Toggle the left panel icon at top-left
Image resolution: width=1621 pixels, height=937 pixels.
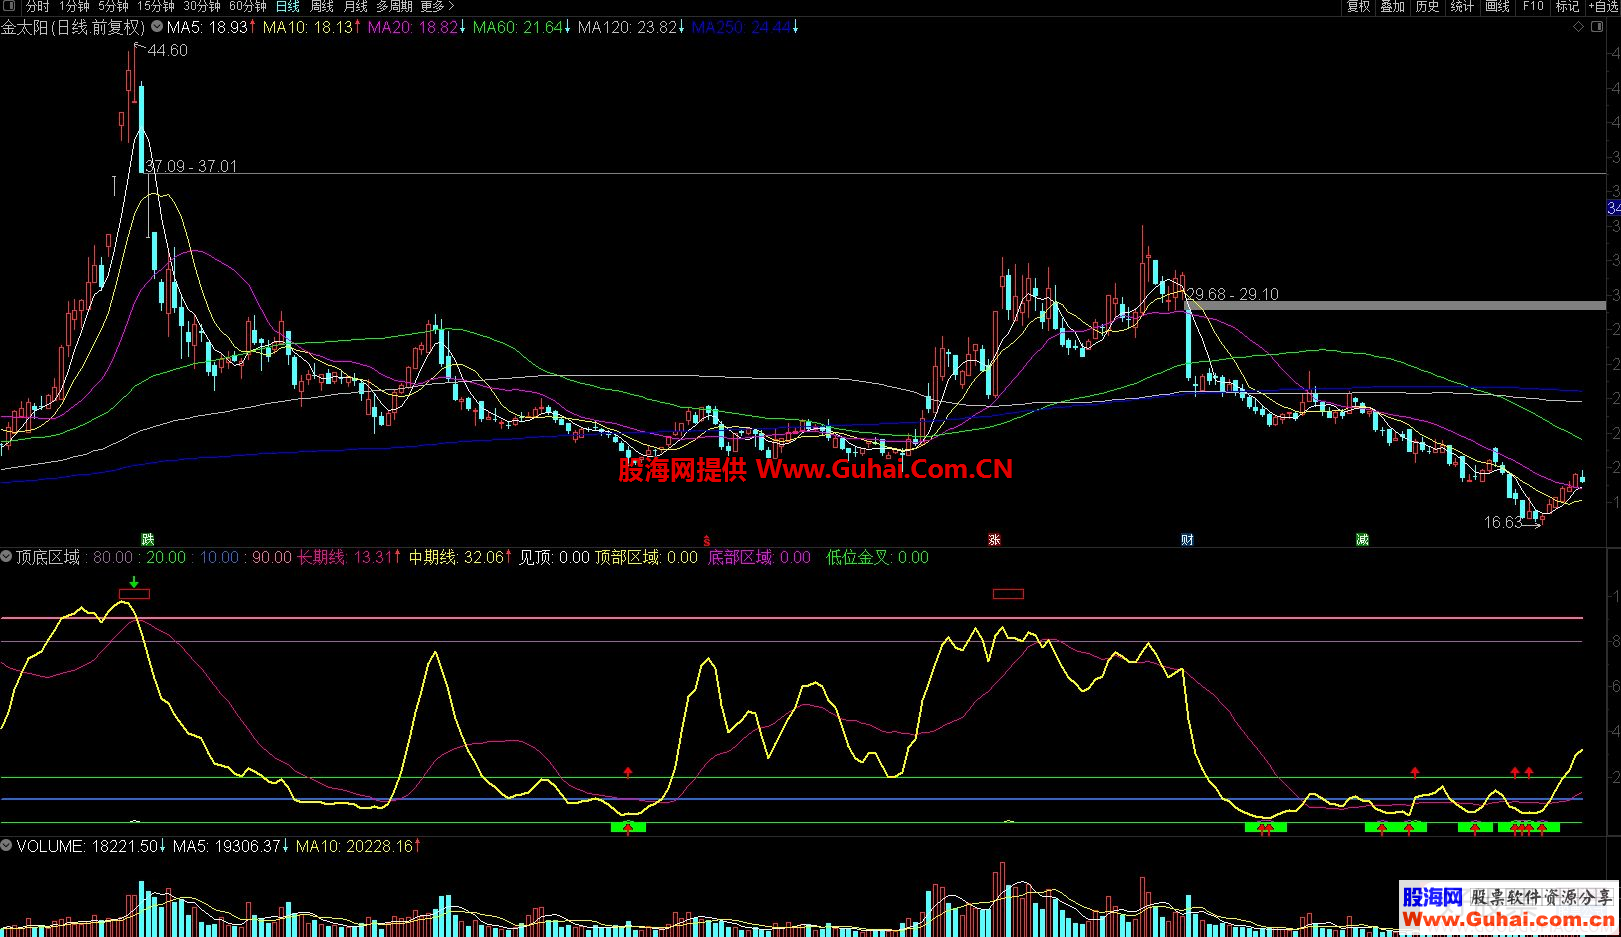10,6
